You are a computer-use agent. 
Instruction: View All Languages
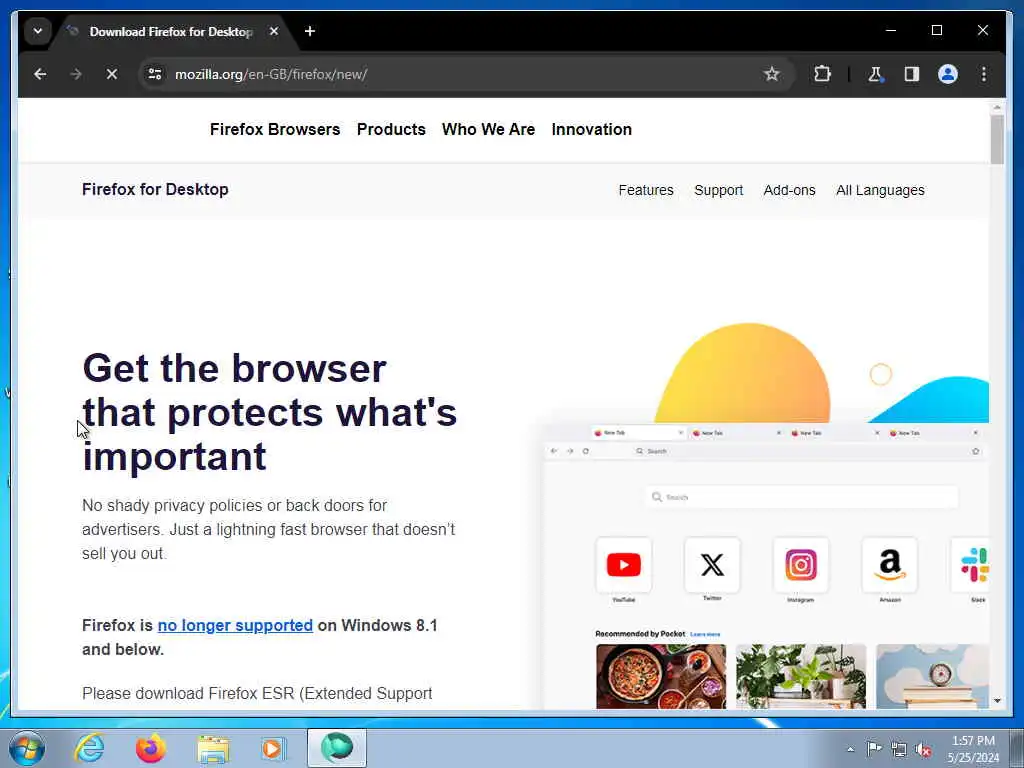pyautogui.click(x=880, y=190)
